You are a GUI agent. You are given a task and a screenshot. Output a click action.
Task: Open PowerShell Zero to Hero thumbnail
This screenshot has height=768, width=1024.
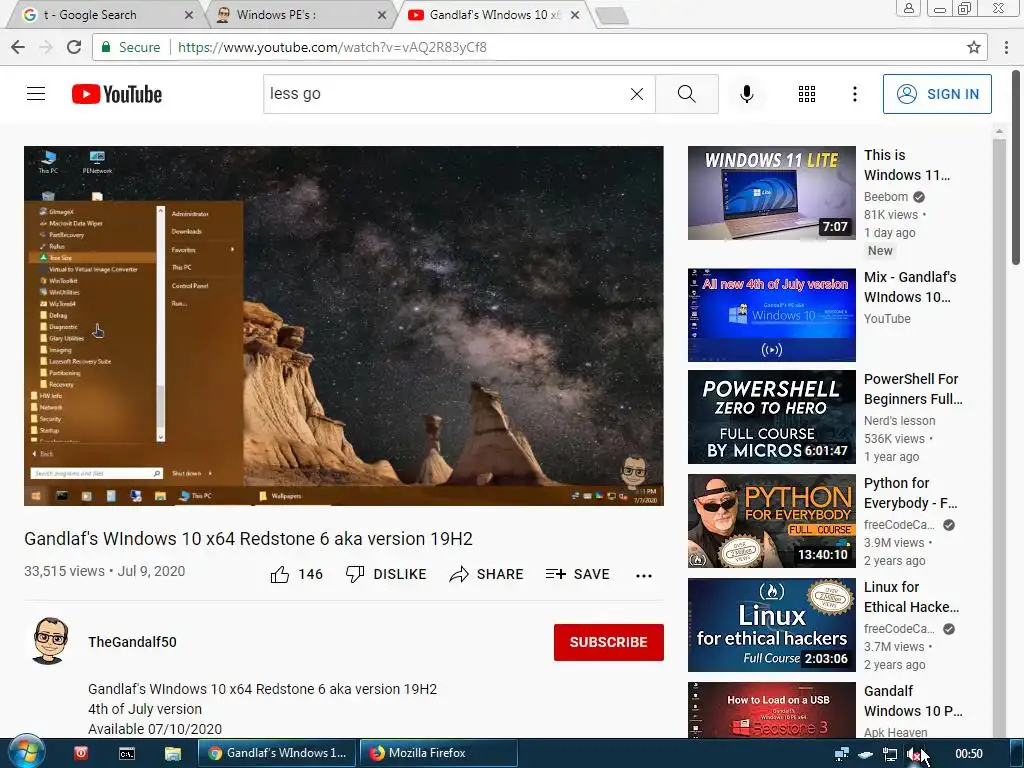pyautogui.click(x=771, y=417)
